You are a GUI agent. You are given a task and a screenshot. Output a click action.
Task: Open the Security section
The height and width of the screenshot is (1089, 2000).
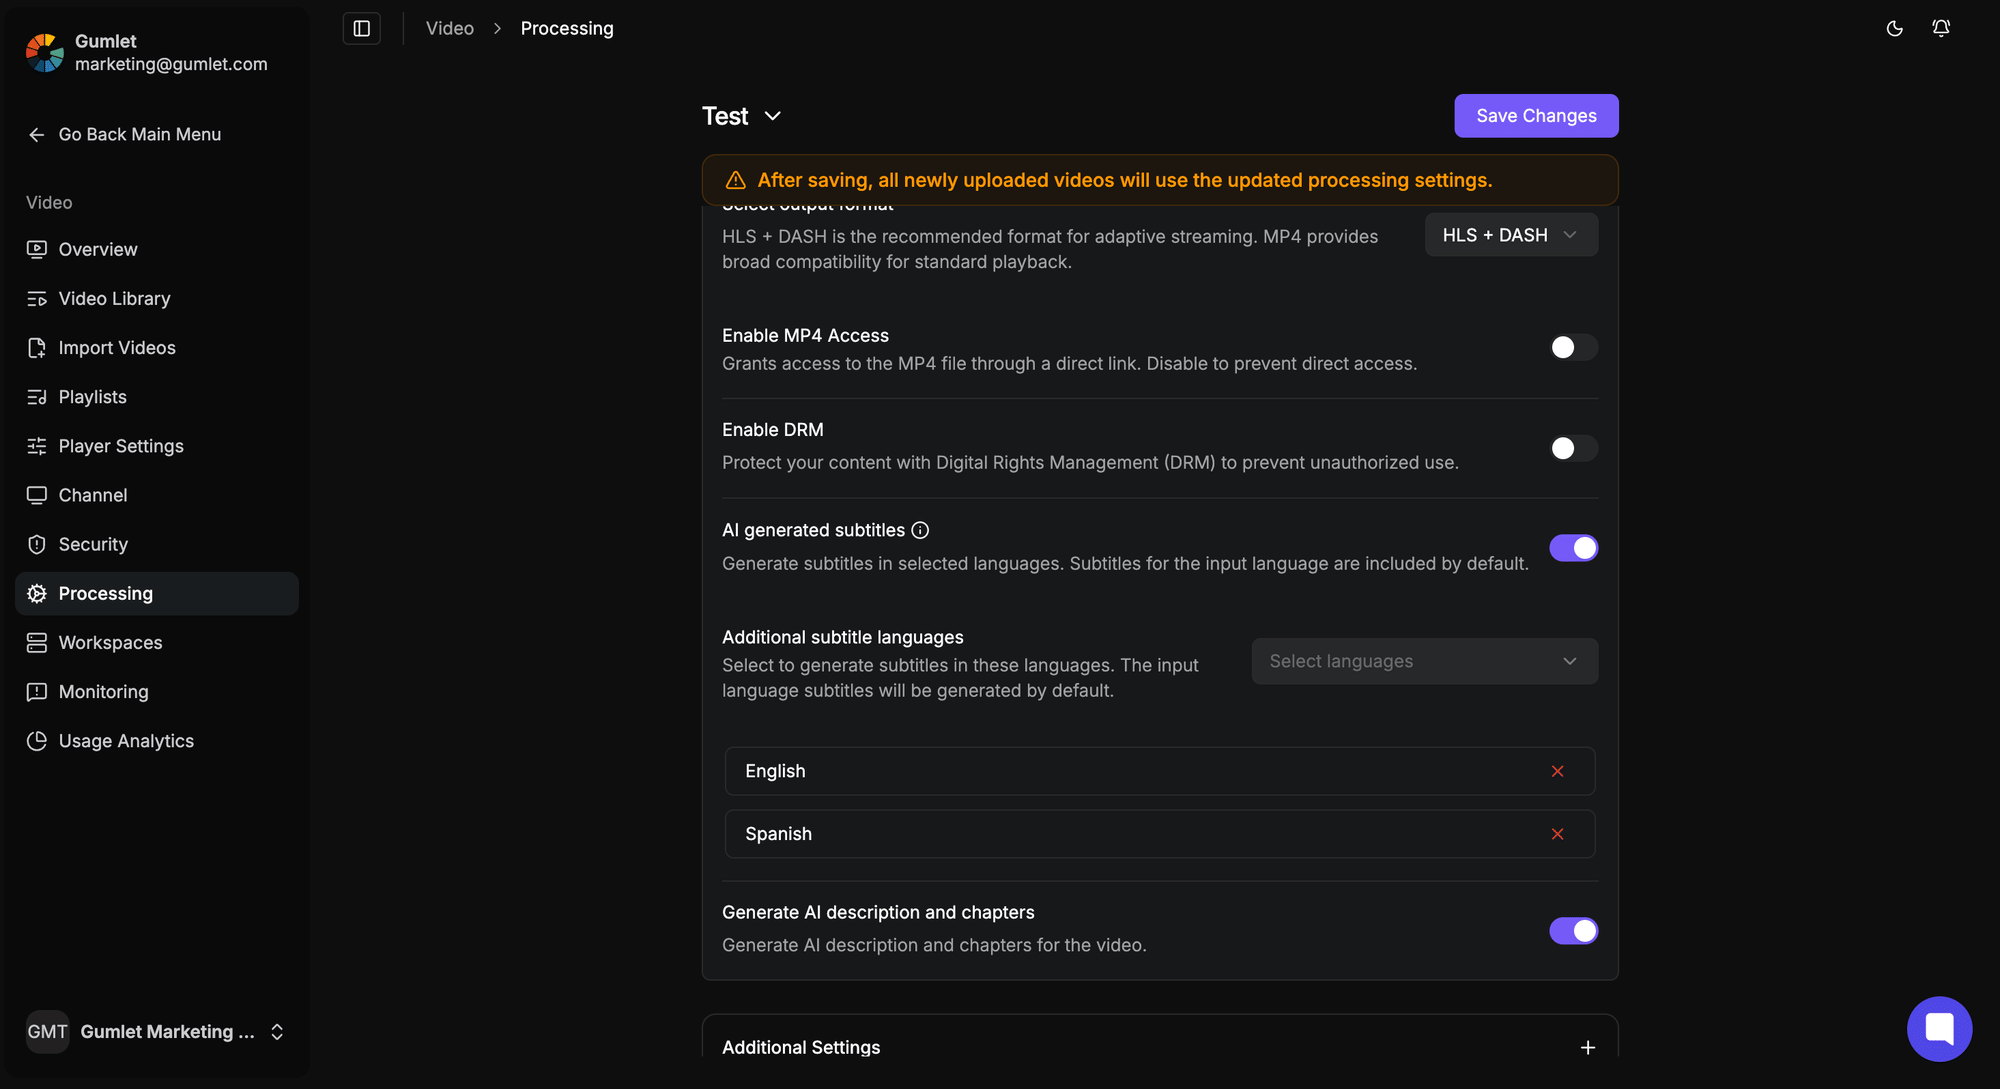tap(92, 543)
